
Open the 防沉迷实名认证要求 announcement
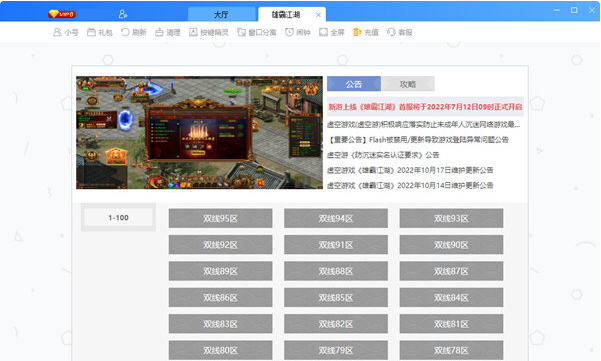(383, 155)
